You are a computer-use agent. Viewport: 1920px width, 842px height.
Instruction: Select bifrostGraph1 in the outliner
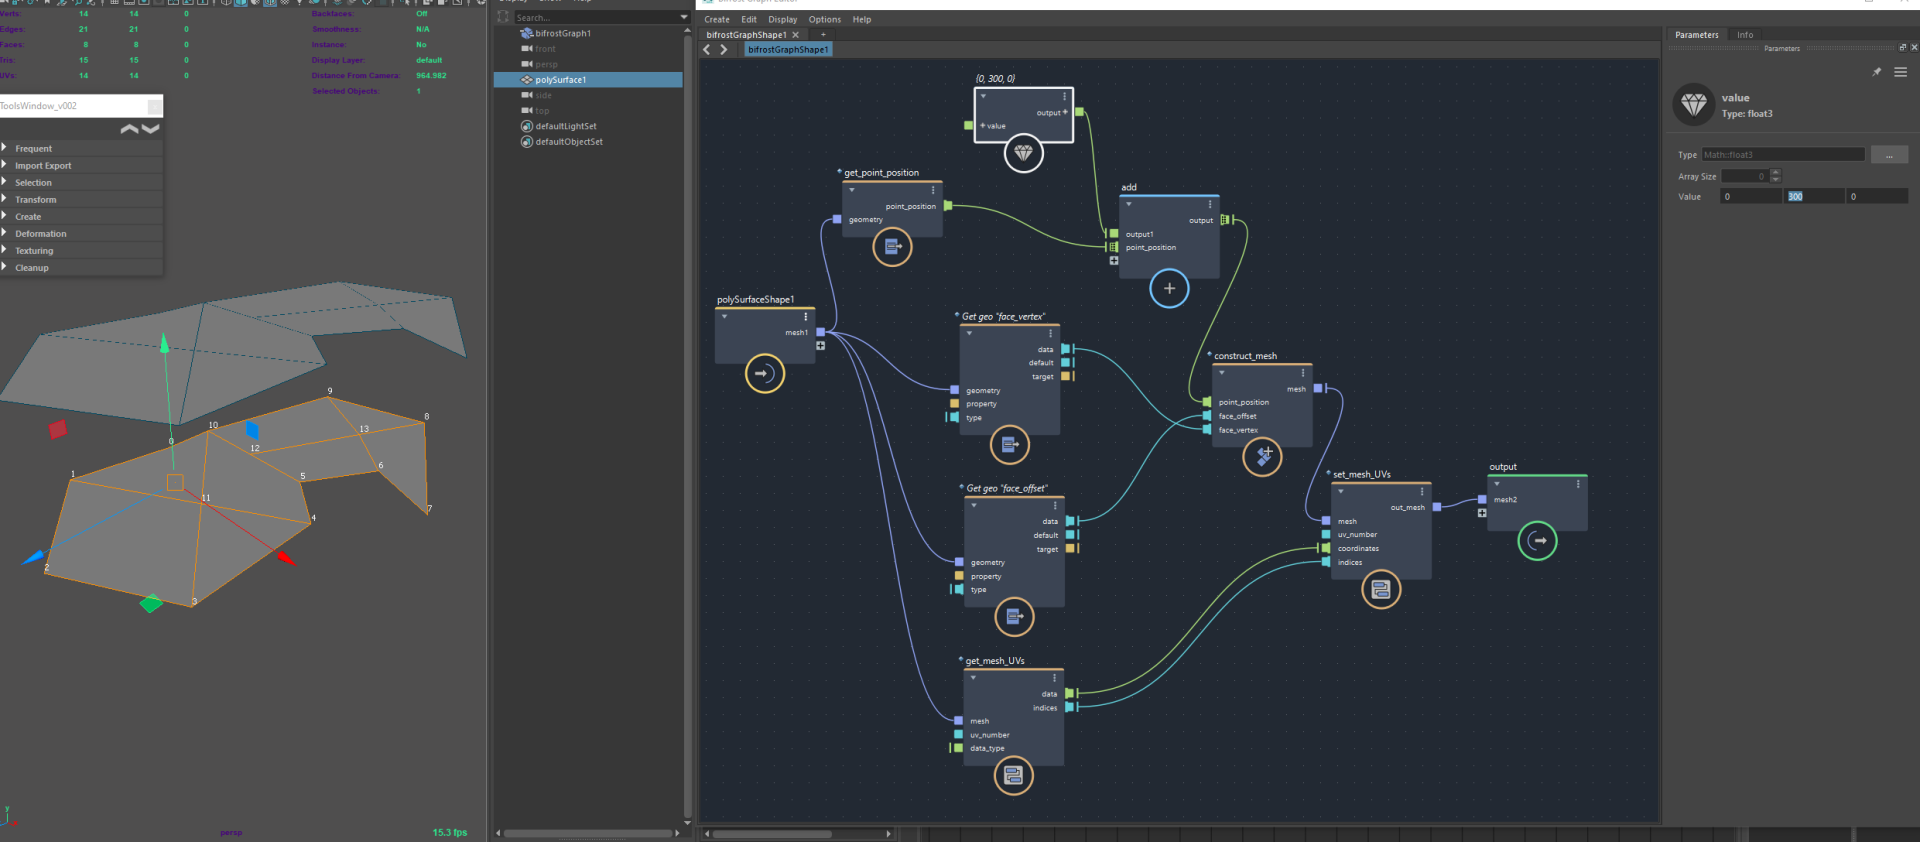click(562, 33)
